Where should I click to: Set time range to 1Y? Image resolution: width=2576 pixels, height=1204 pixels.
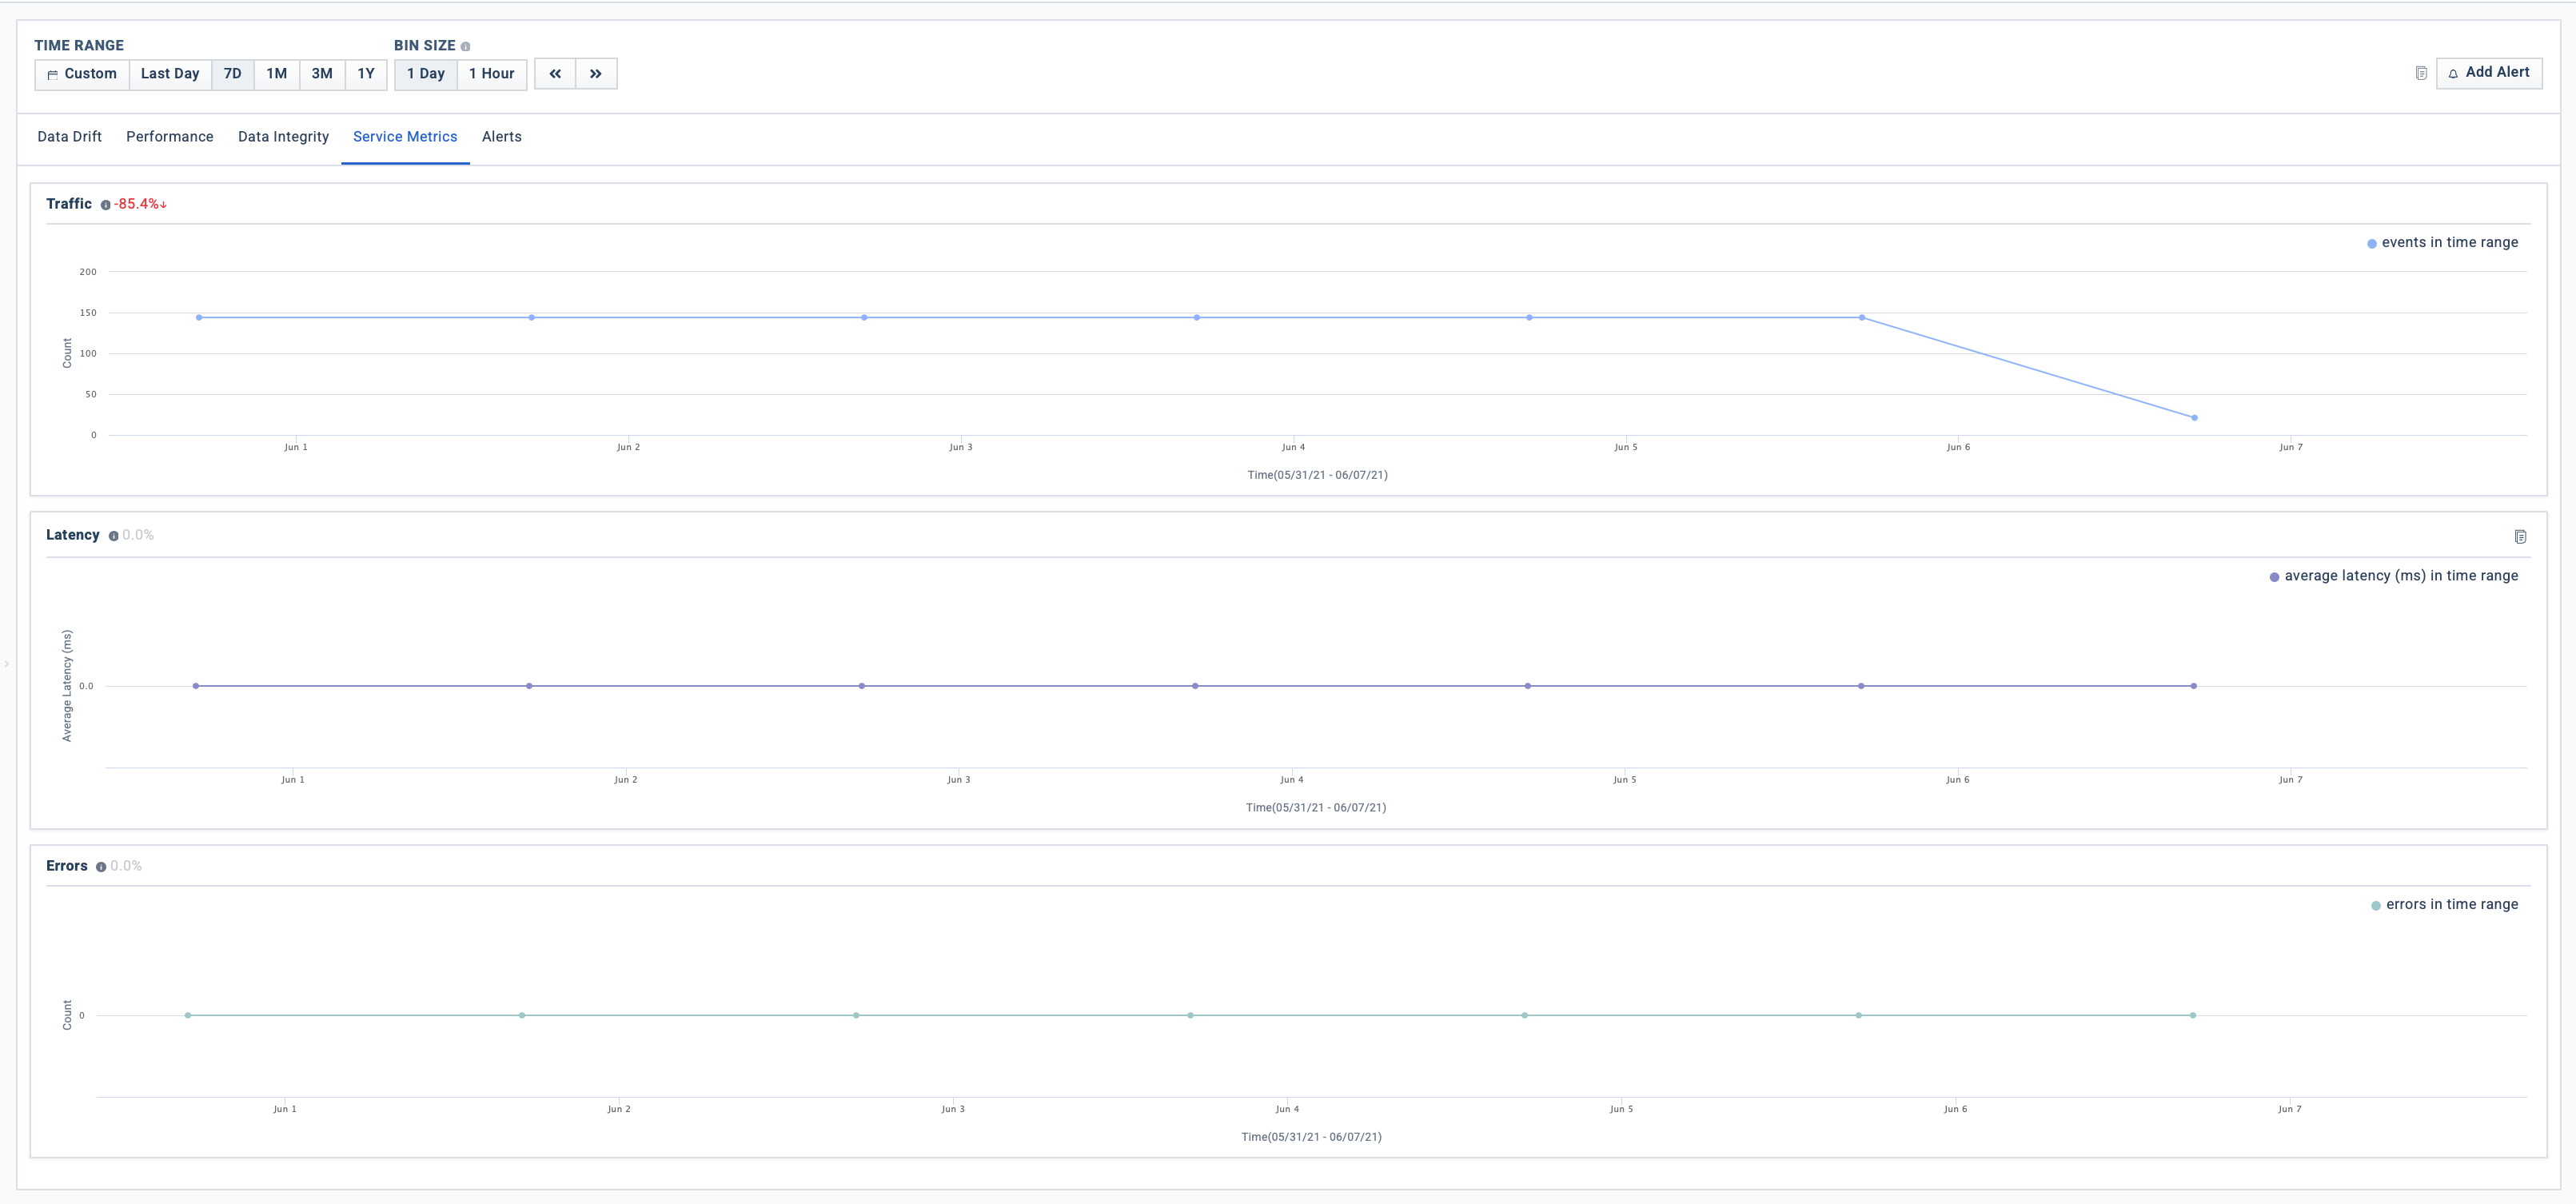tap(366, 74)
